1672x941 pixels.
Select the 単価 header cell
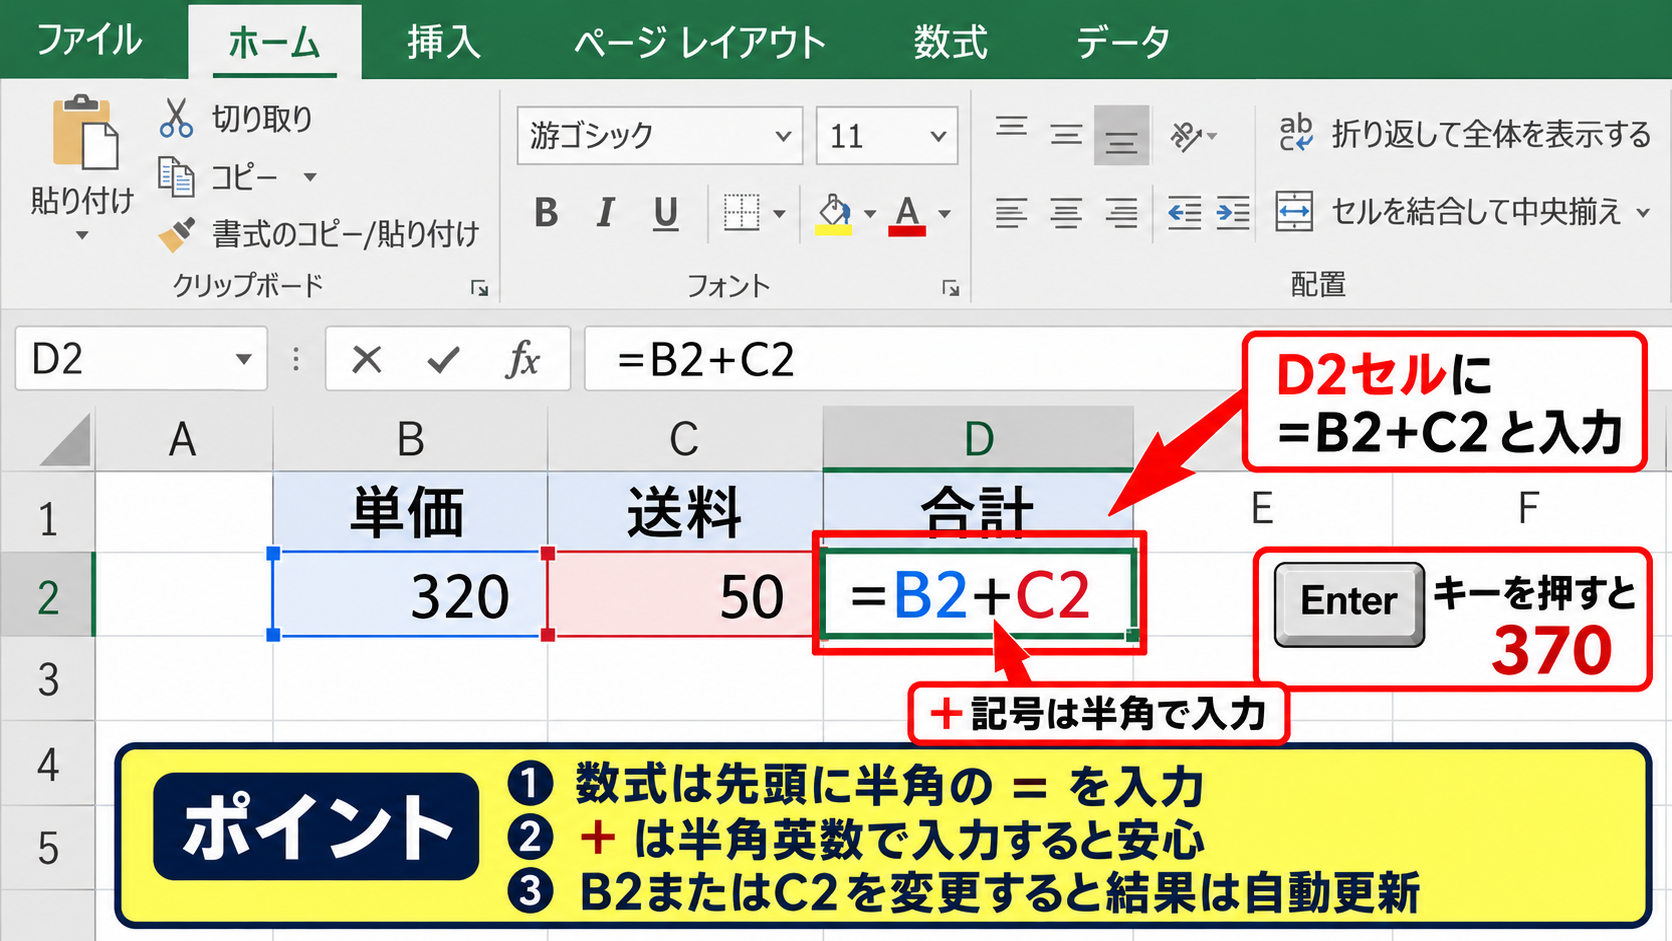[x=410, y=512]
